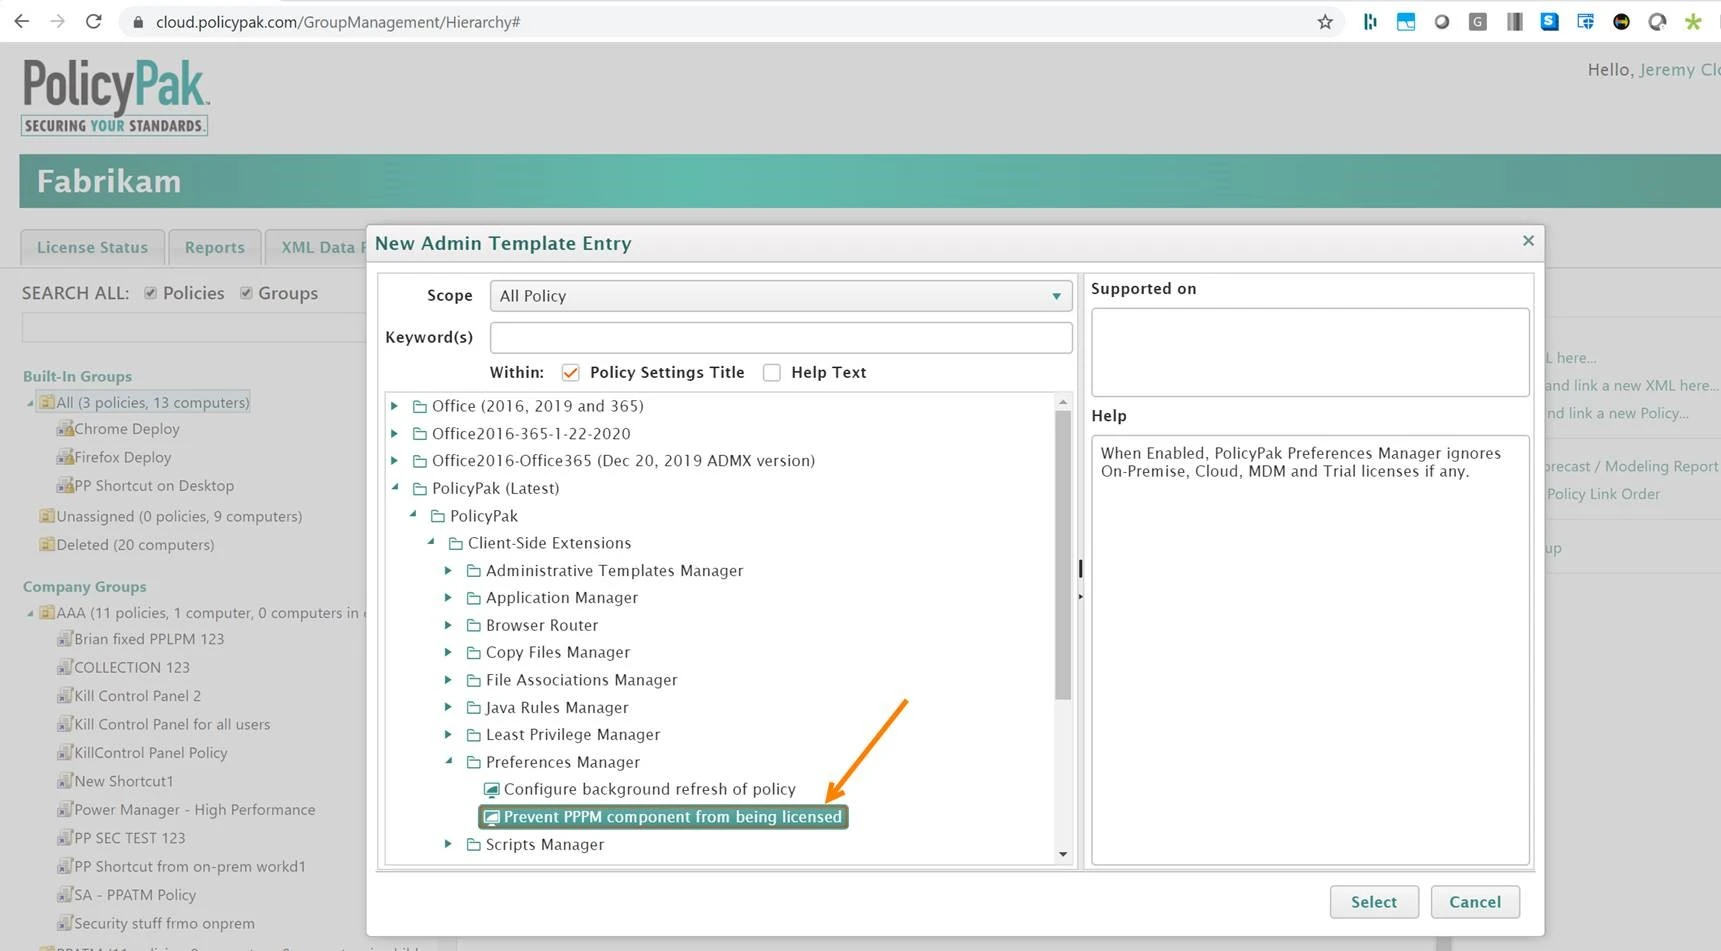Viewport: 1721px width, 951px height.
Task: Enable the Help Text checkbox
Action: coord(772,372)
